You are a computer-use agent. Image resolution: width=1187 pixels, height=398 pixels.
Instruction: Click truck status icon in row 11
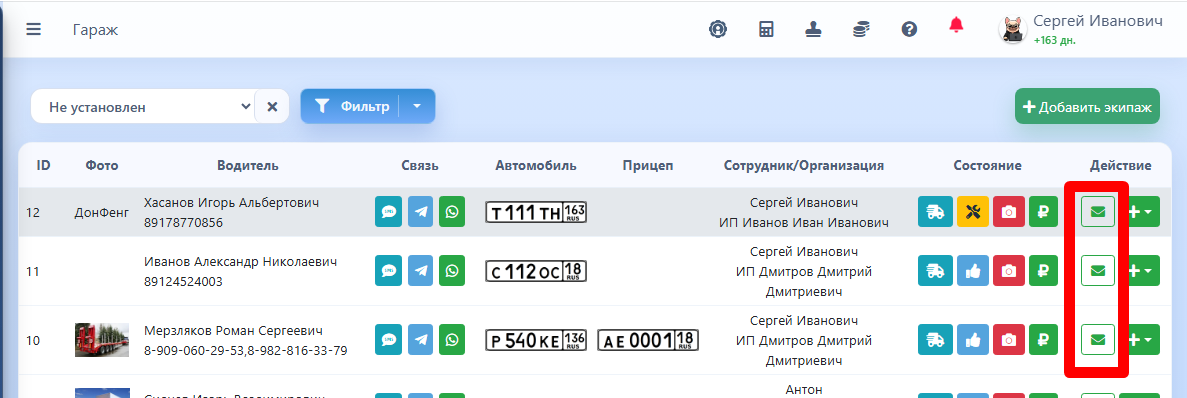pos(935,271)
